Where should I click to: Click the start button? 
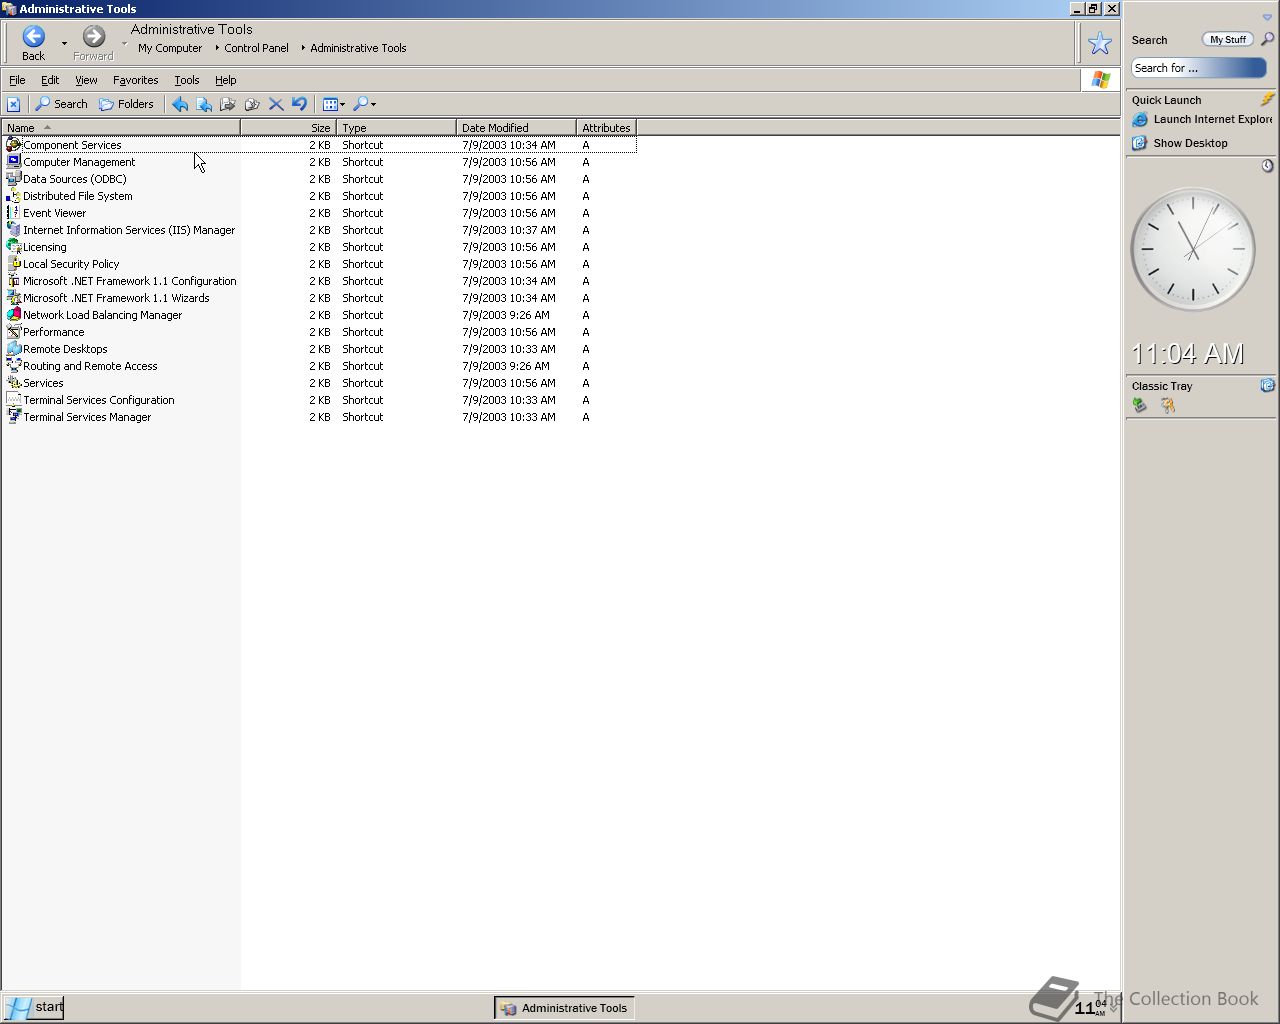click(33, 1007)
